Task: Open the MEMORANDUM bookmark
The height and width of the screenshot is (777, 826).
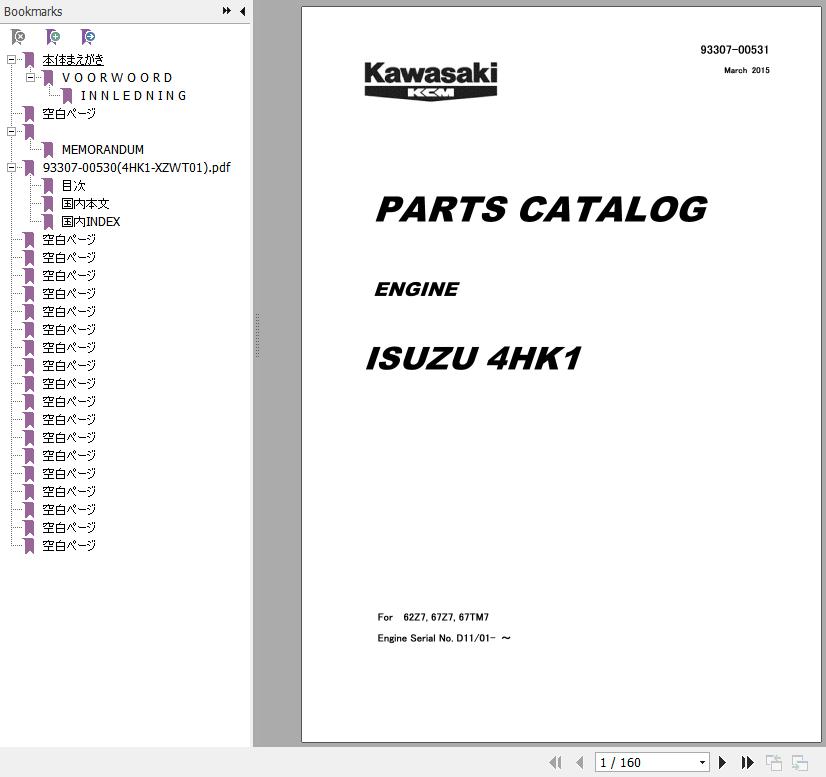Action: click(x=103, y=150)
